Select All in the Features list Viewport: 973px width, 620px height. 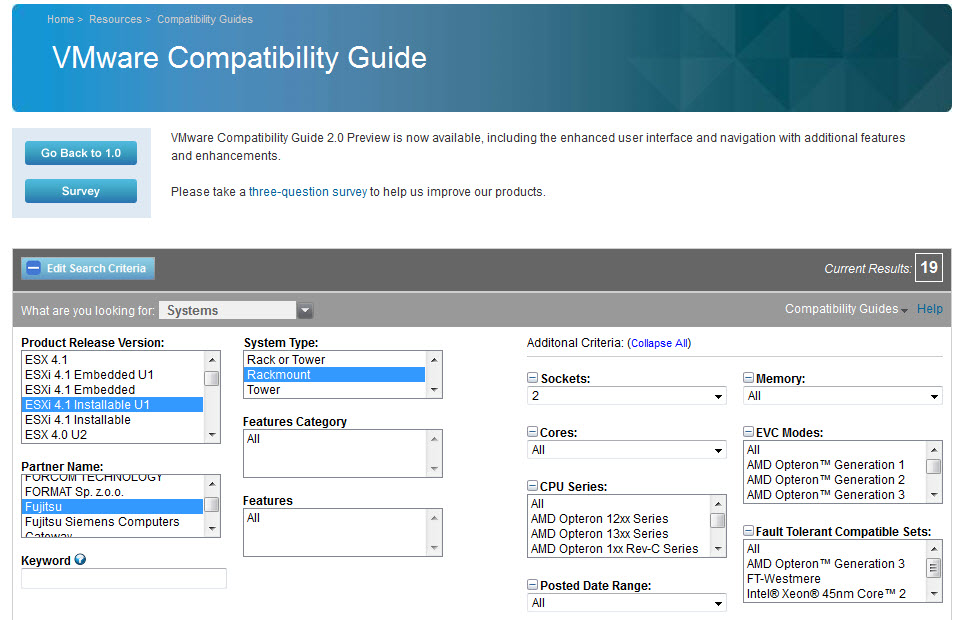tap(335, 518)
